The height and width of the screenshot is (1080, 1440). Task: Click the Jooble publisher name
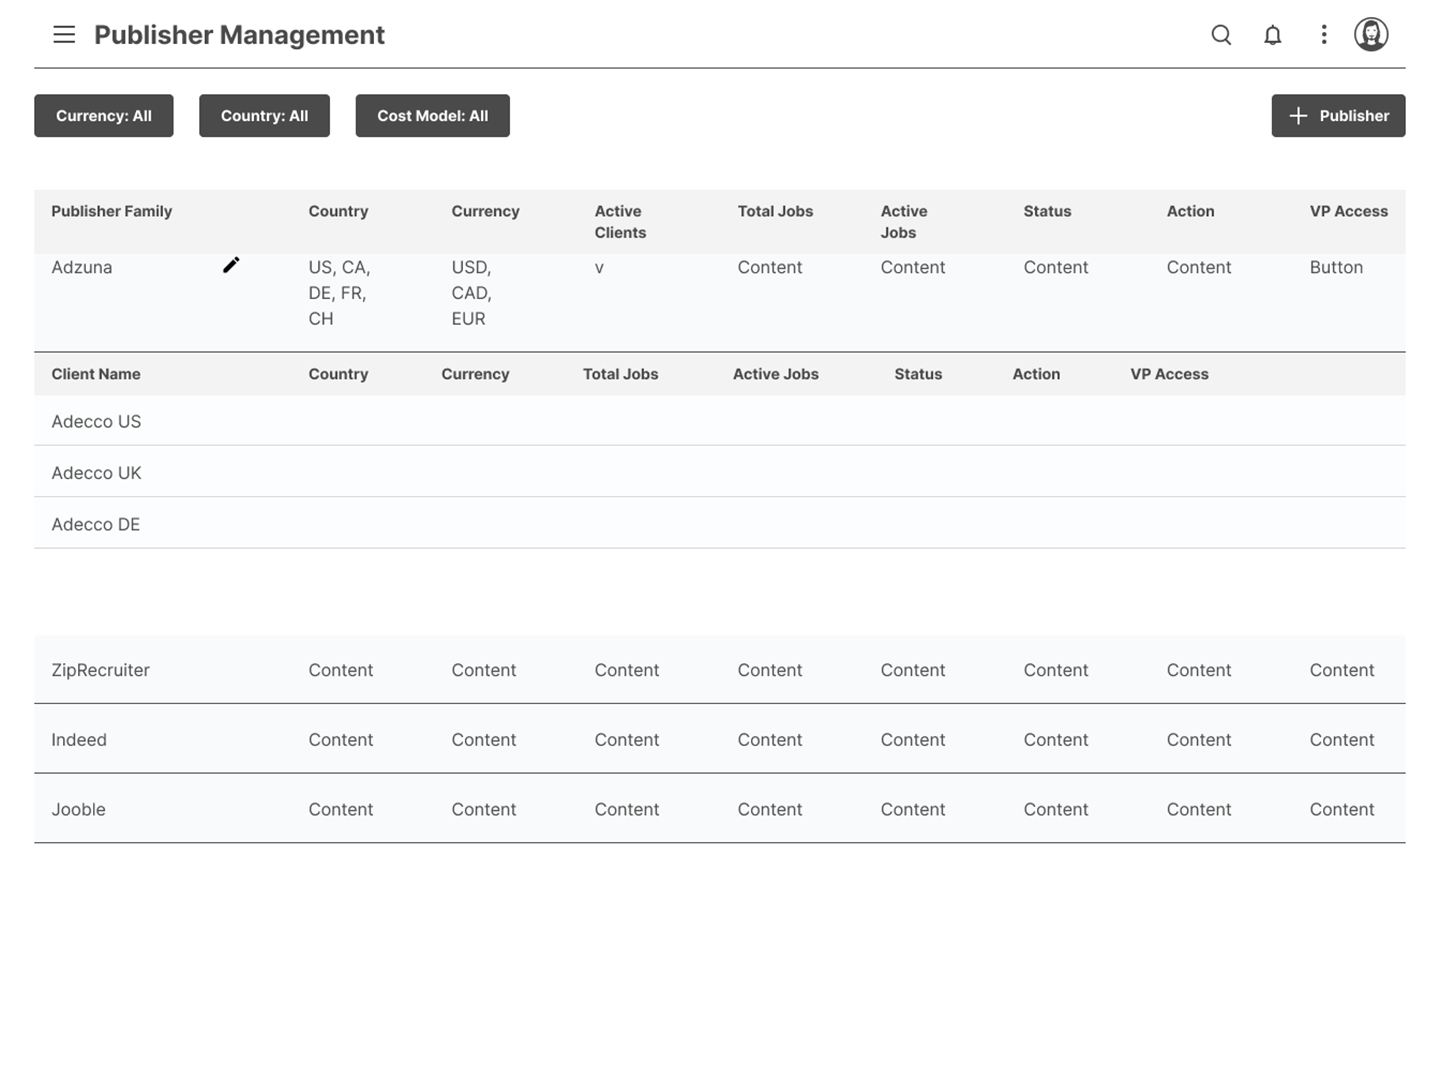coord(78,810)
